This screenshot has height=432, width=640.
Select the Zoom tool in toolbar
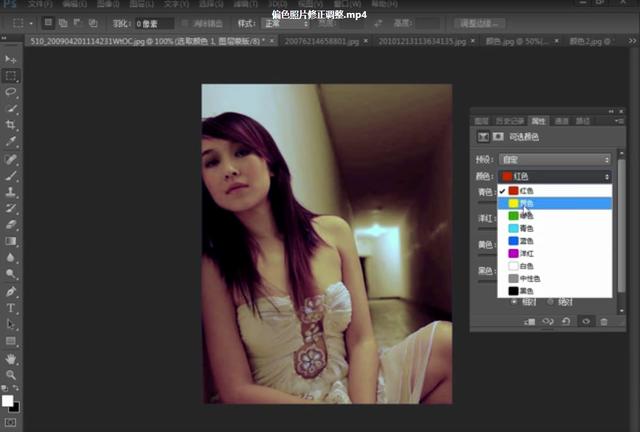(x=11, y=374)
